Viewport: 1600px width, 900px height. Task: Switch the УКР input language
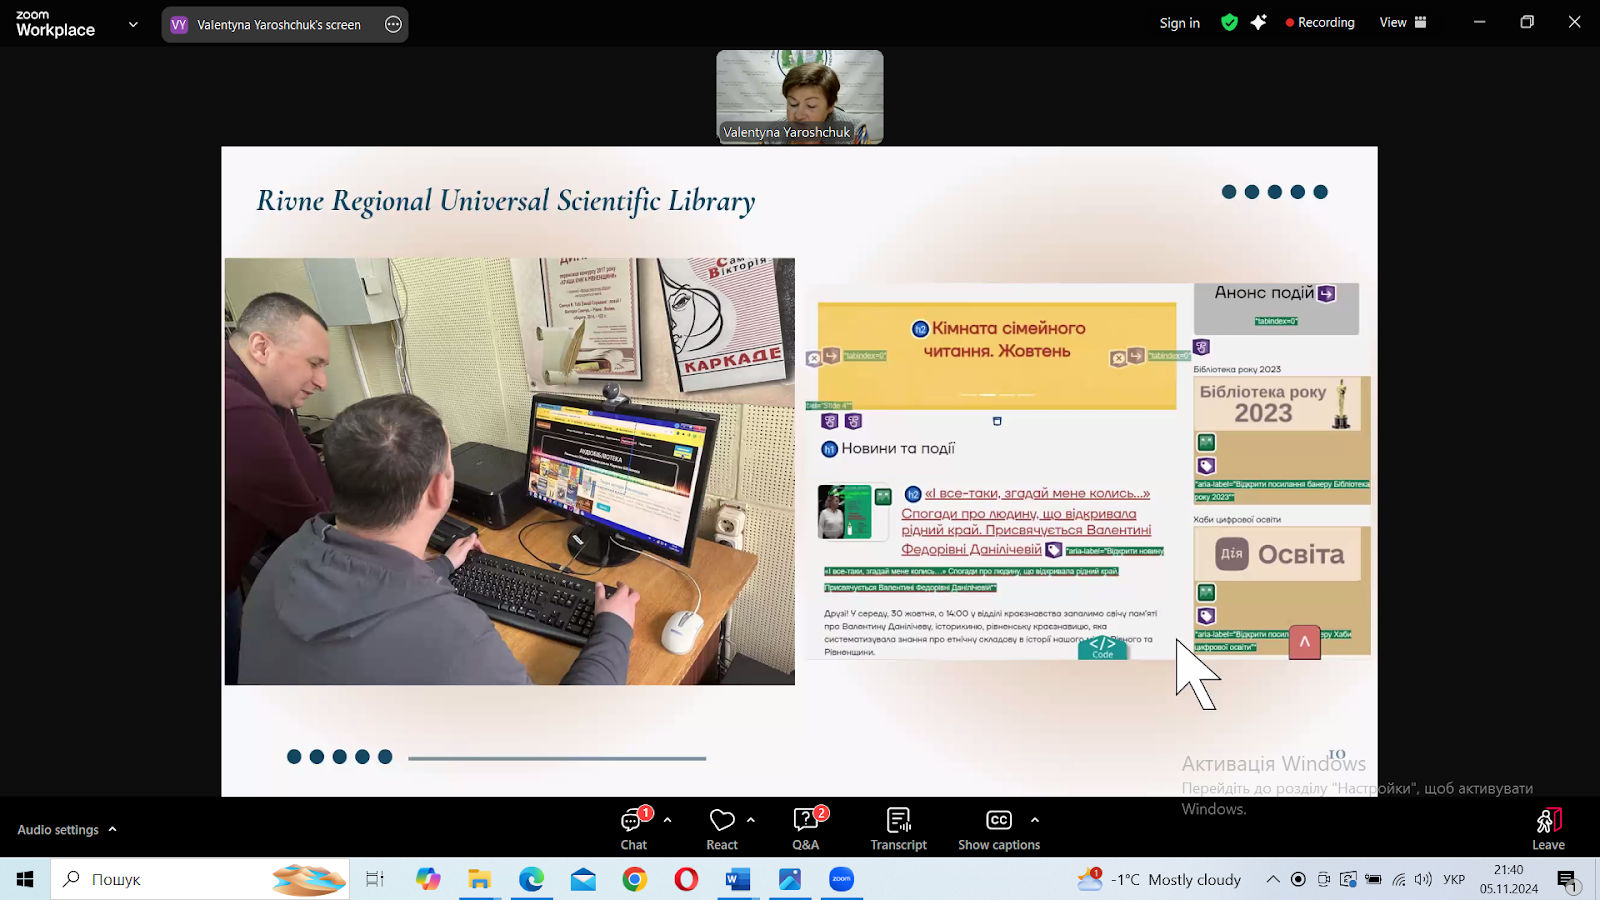tap(1454, 879)
